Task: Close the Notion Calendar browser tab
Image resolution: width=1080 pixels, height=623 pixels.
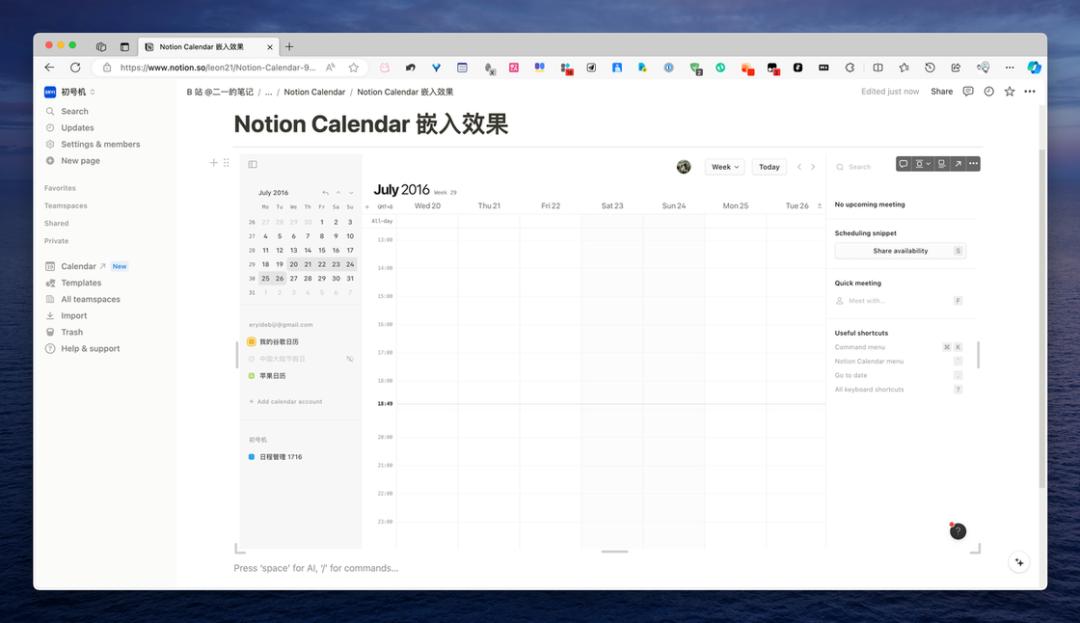Action: (269, 47)
